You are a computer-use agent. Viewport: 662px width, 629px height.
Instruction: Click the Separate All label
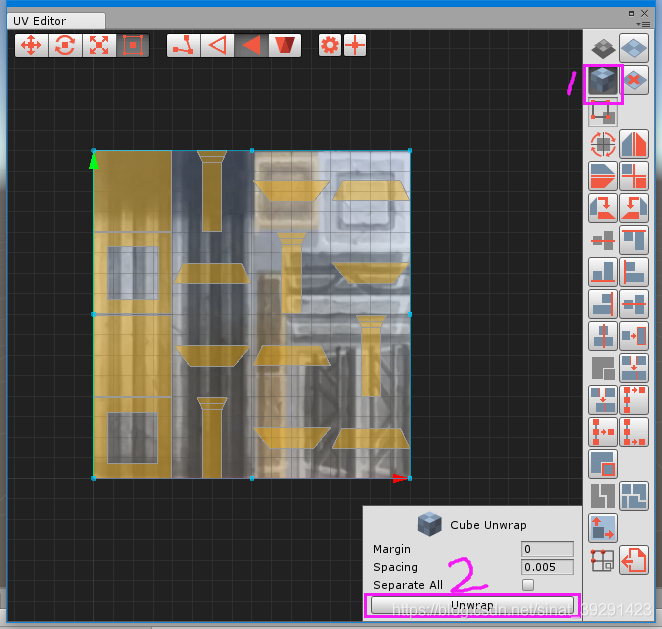408,585
